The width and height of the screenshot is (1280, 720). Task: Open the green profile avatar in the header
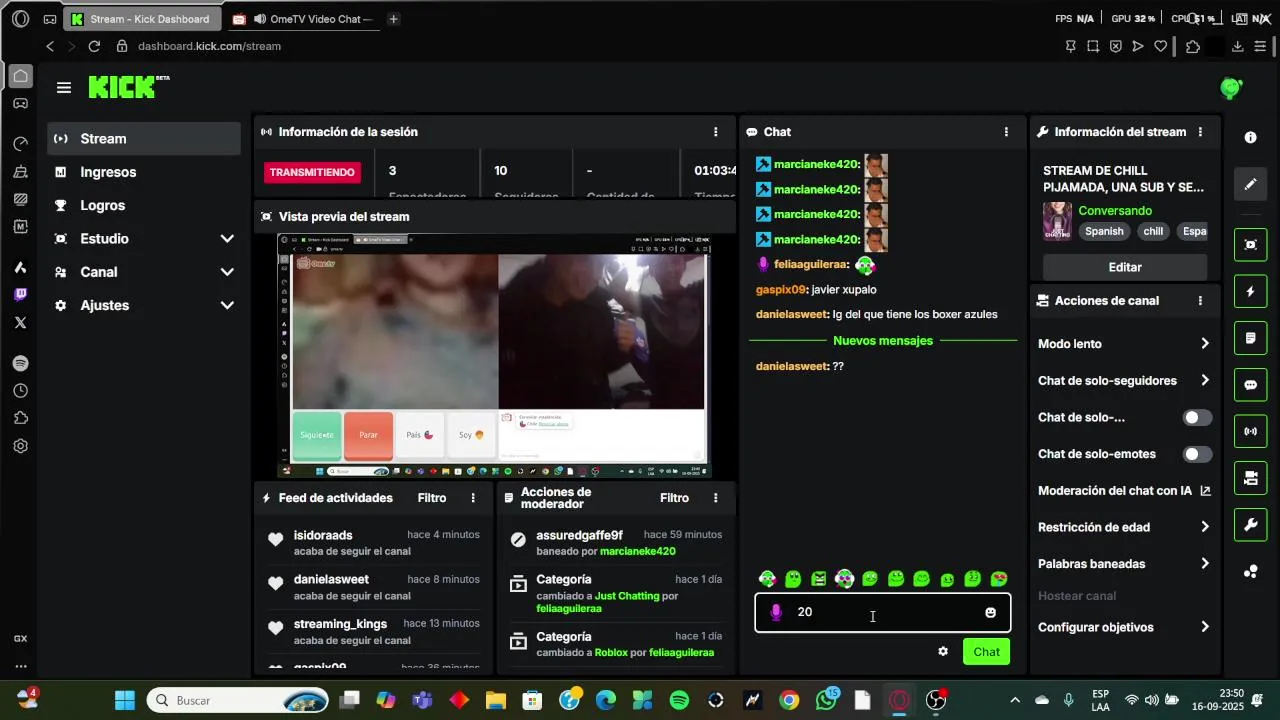1231,88
